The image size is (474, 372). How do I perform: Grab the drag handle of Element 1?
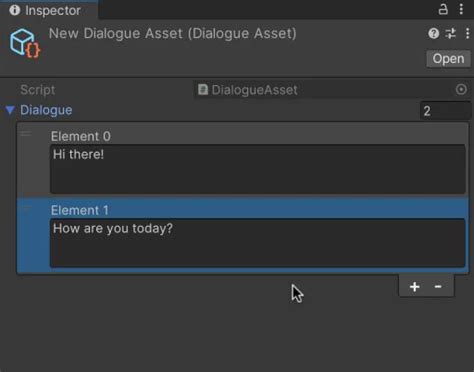(x=27, y=208)
